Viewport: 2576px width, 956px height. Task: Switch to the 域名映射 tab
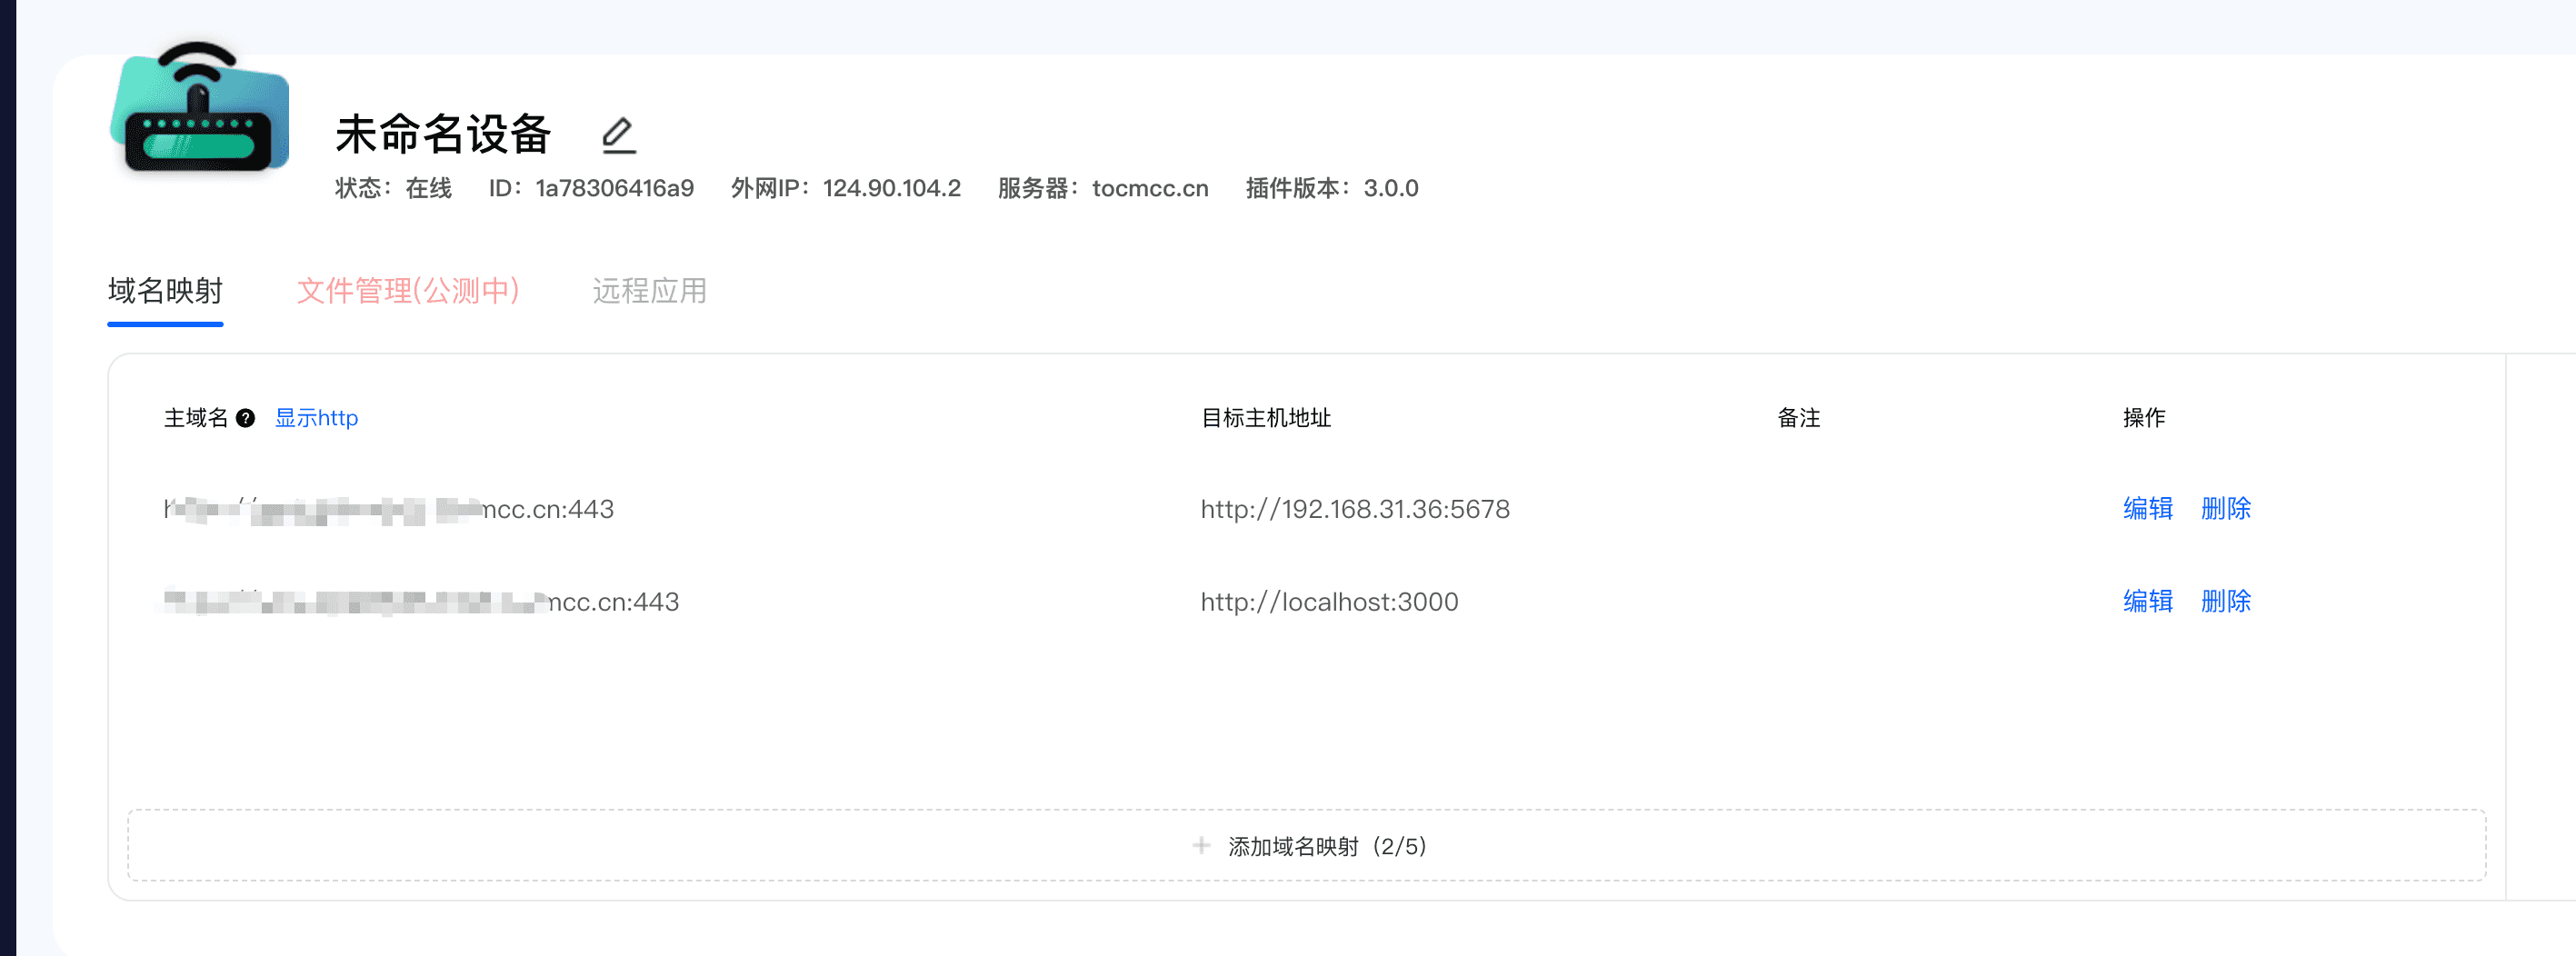pos(165,291)
